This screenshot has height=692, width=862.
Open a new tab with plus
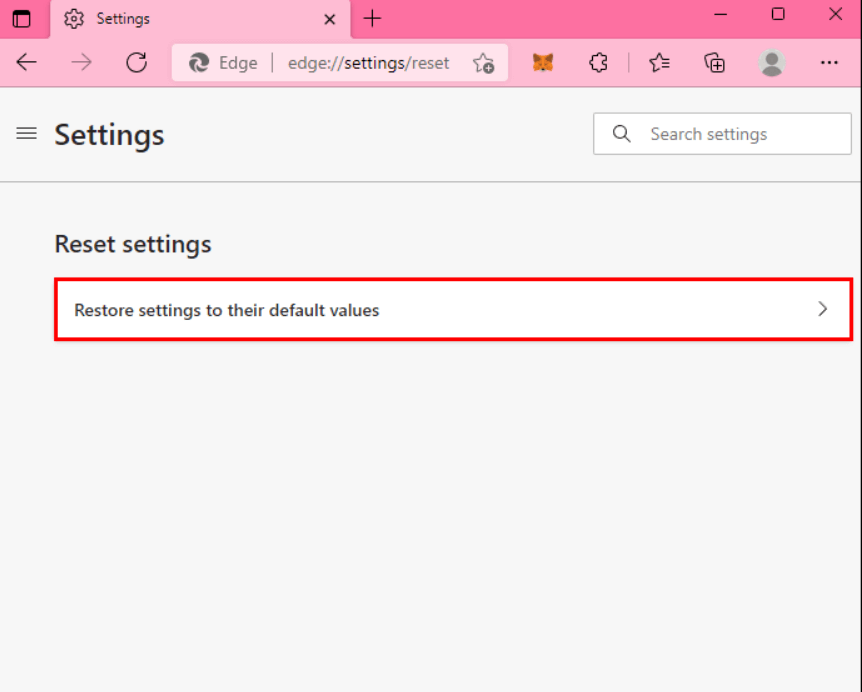click(x=372, y=19)
